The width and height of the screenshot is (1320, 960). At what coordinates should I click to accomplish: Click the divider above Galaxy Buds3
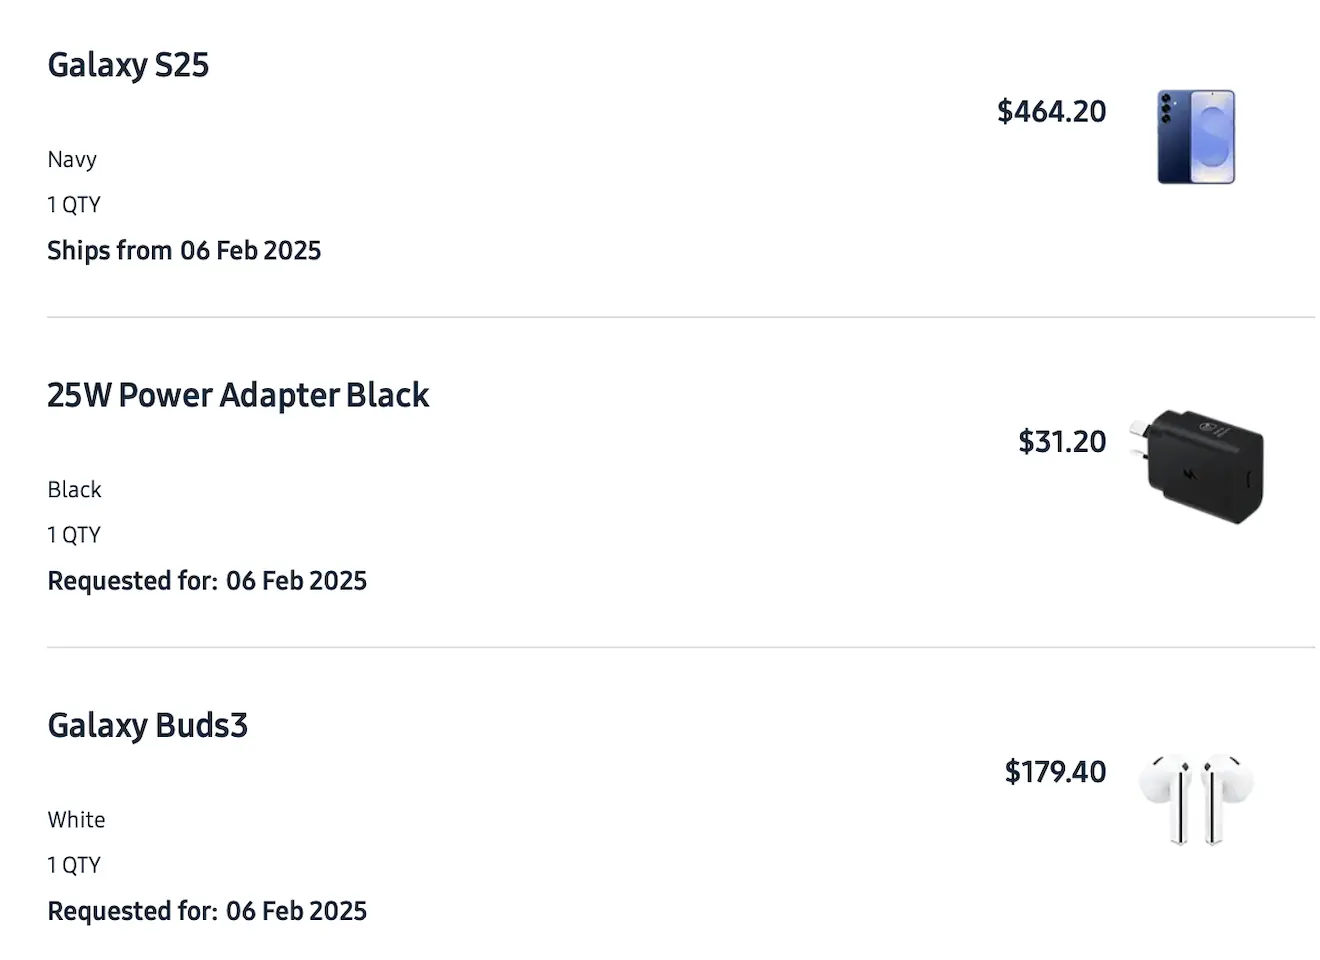[681, 647]
